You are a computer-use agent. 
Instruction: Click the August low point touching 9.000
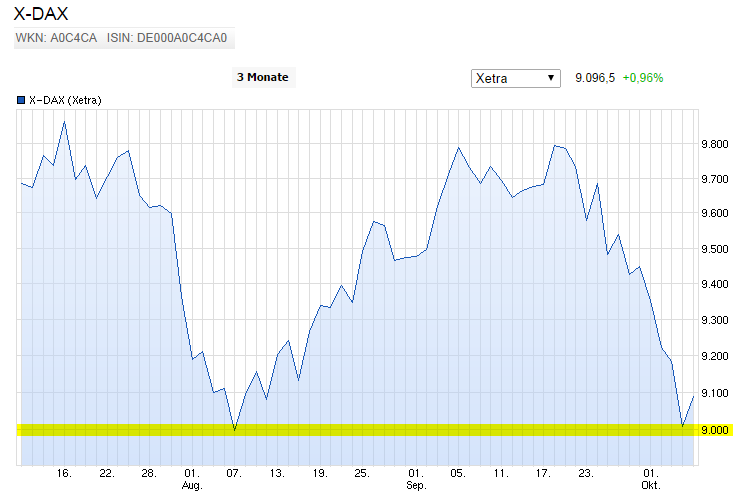[235, 429]
